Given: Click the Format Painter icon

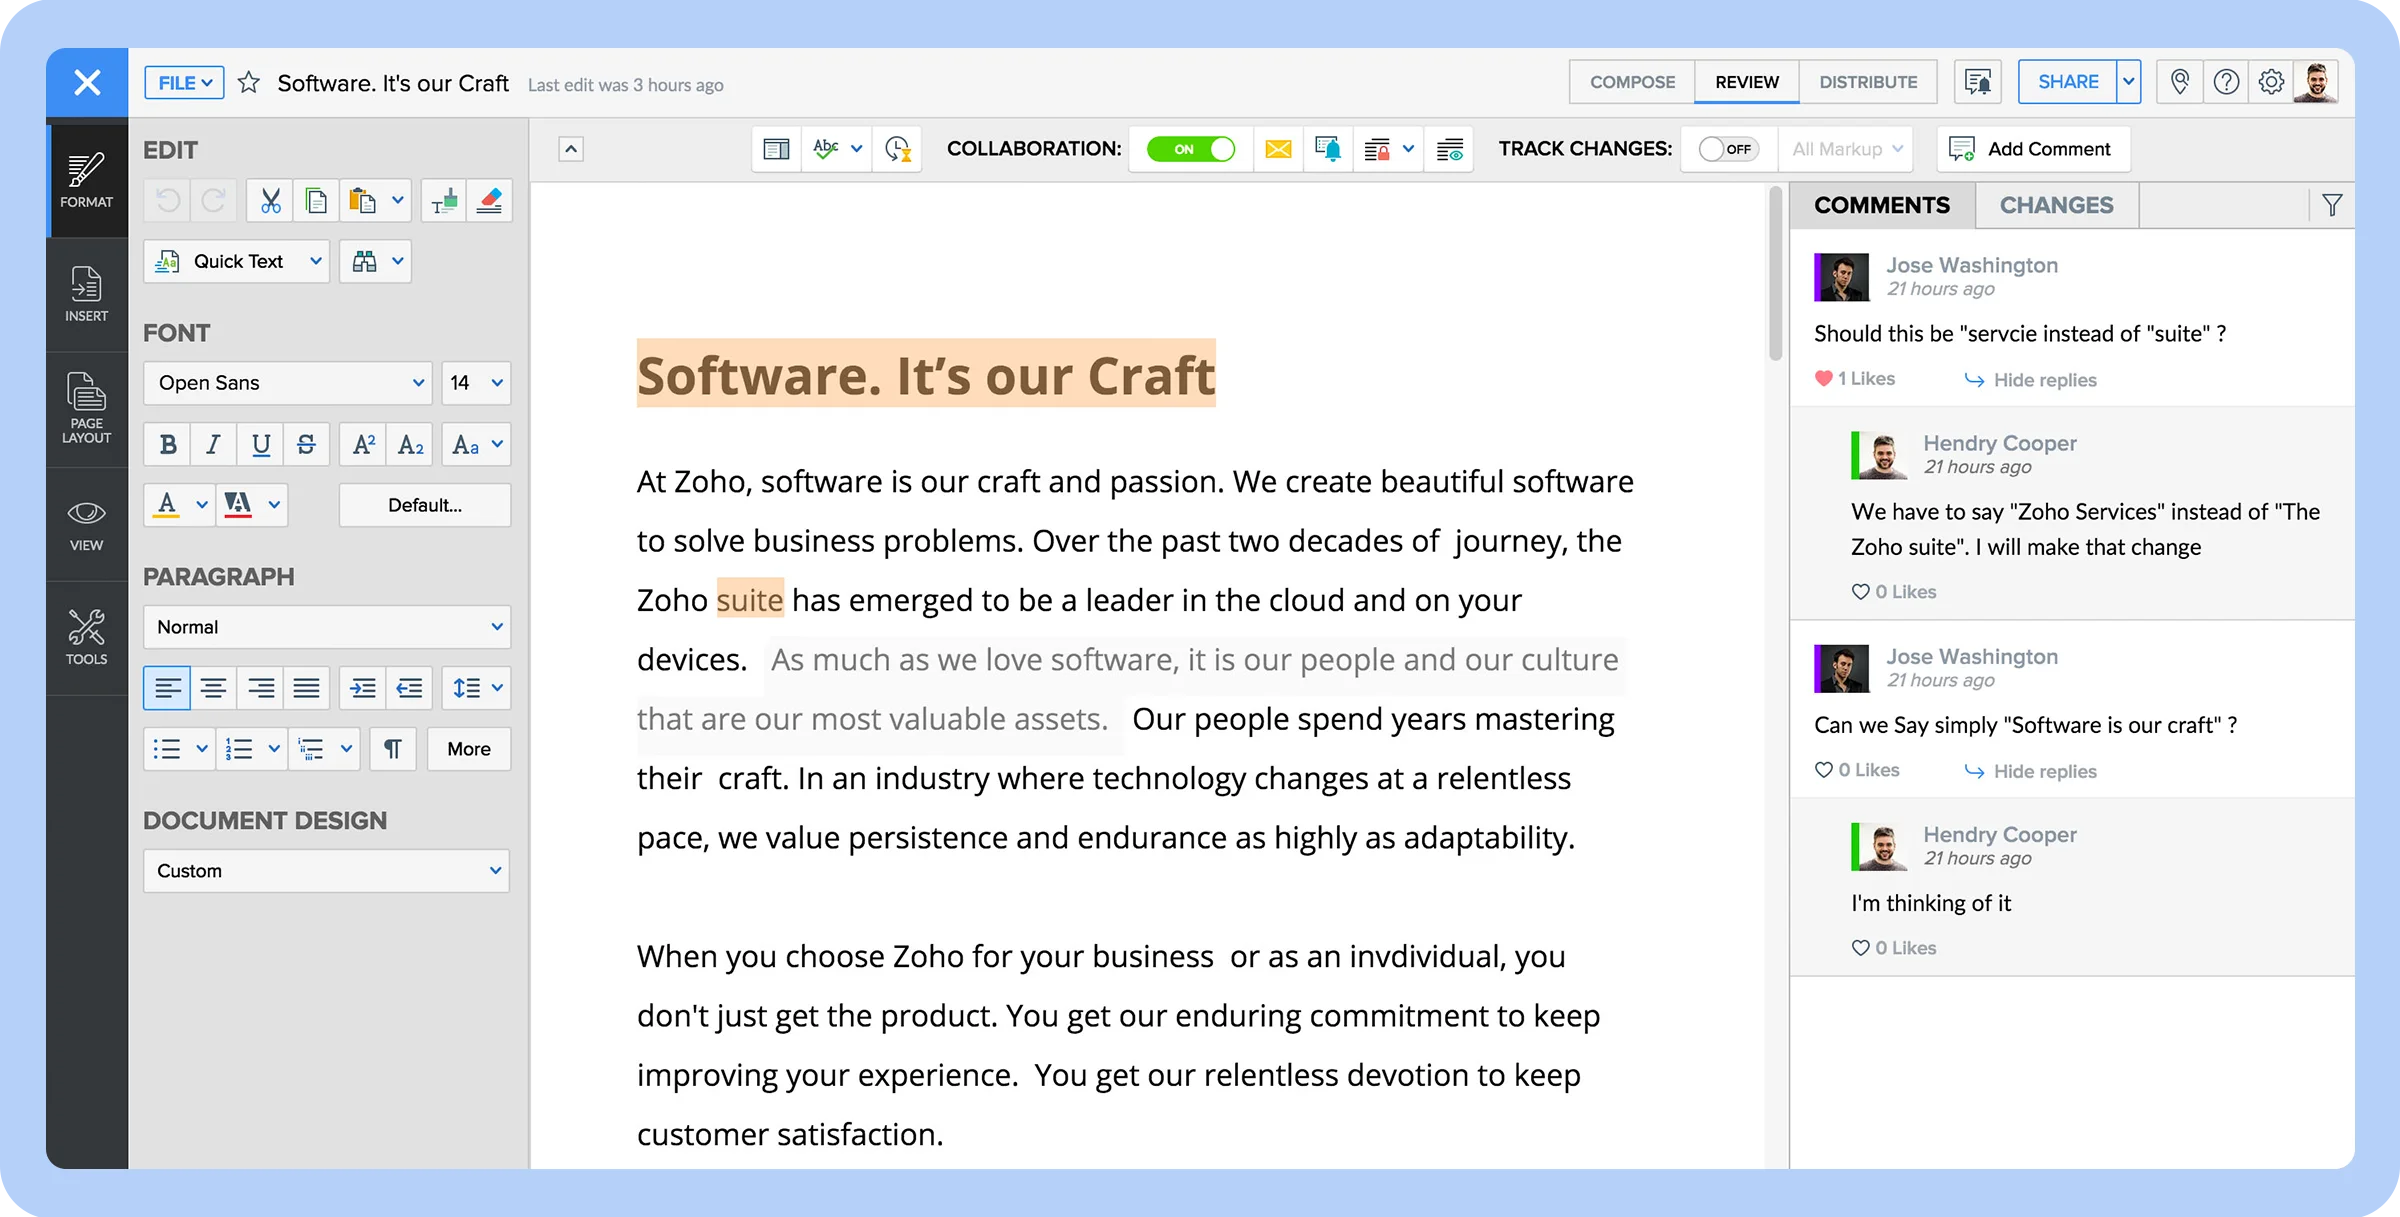Looking at the screenshot, I should (x=444, y=201).
